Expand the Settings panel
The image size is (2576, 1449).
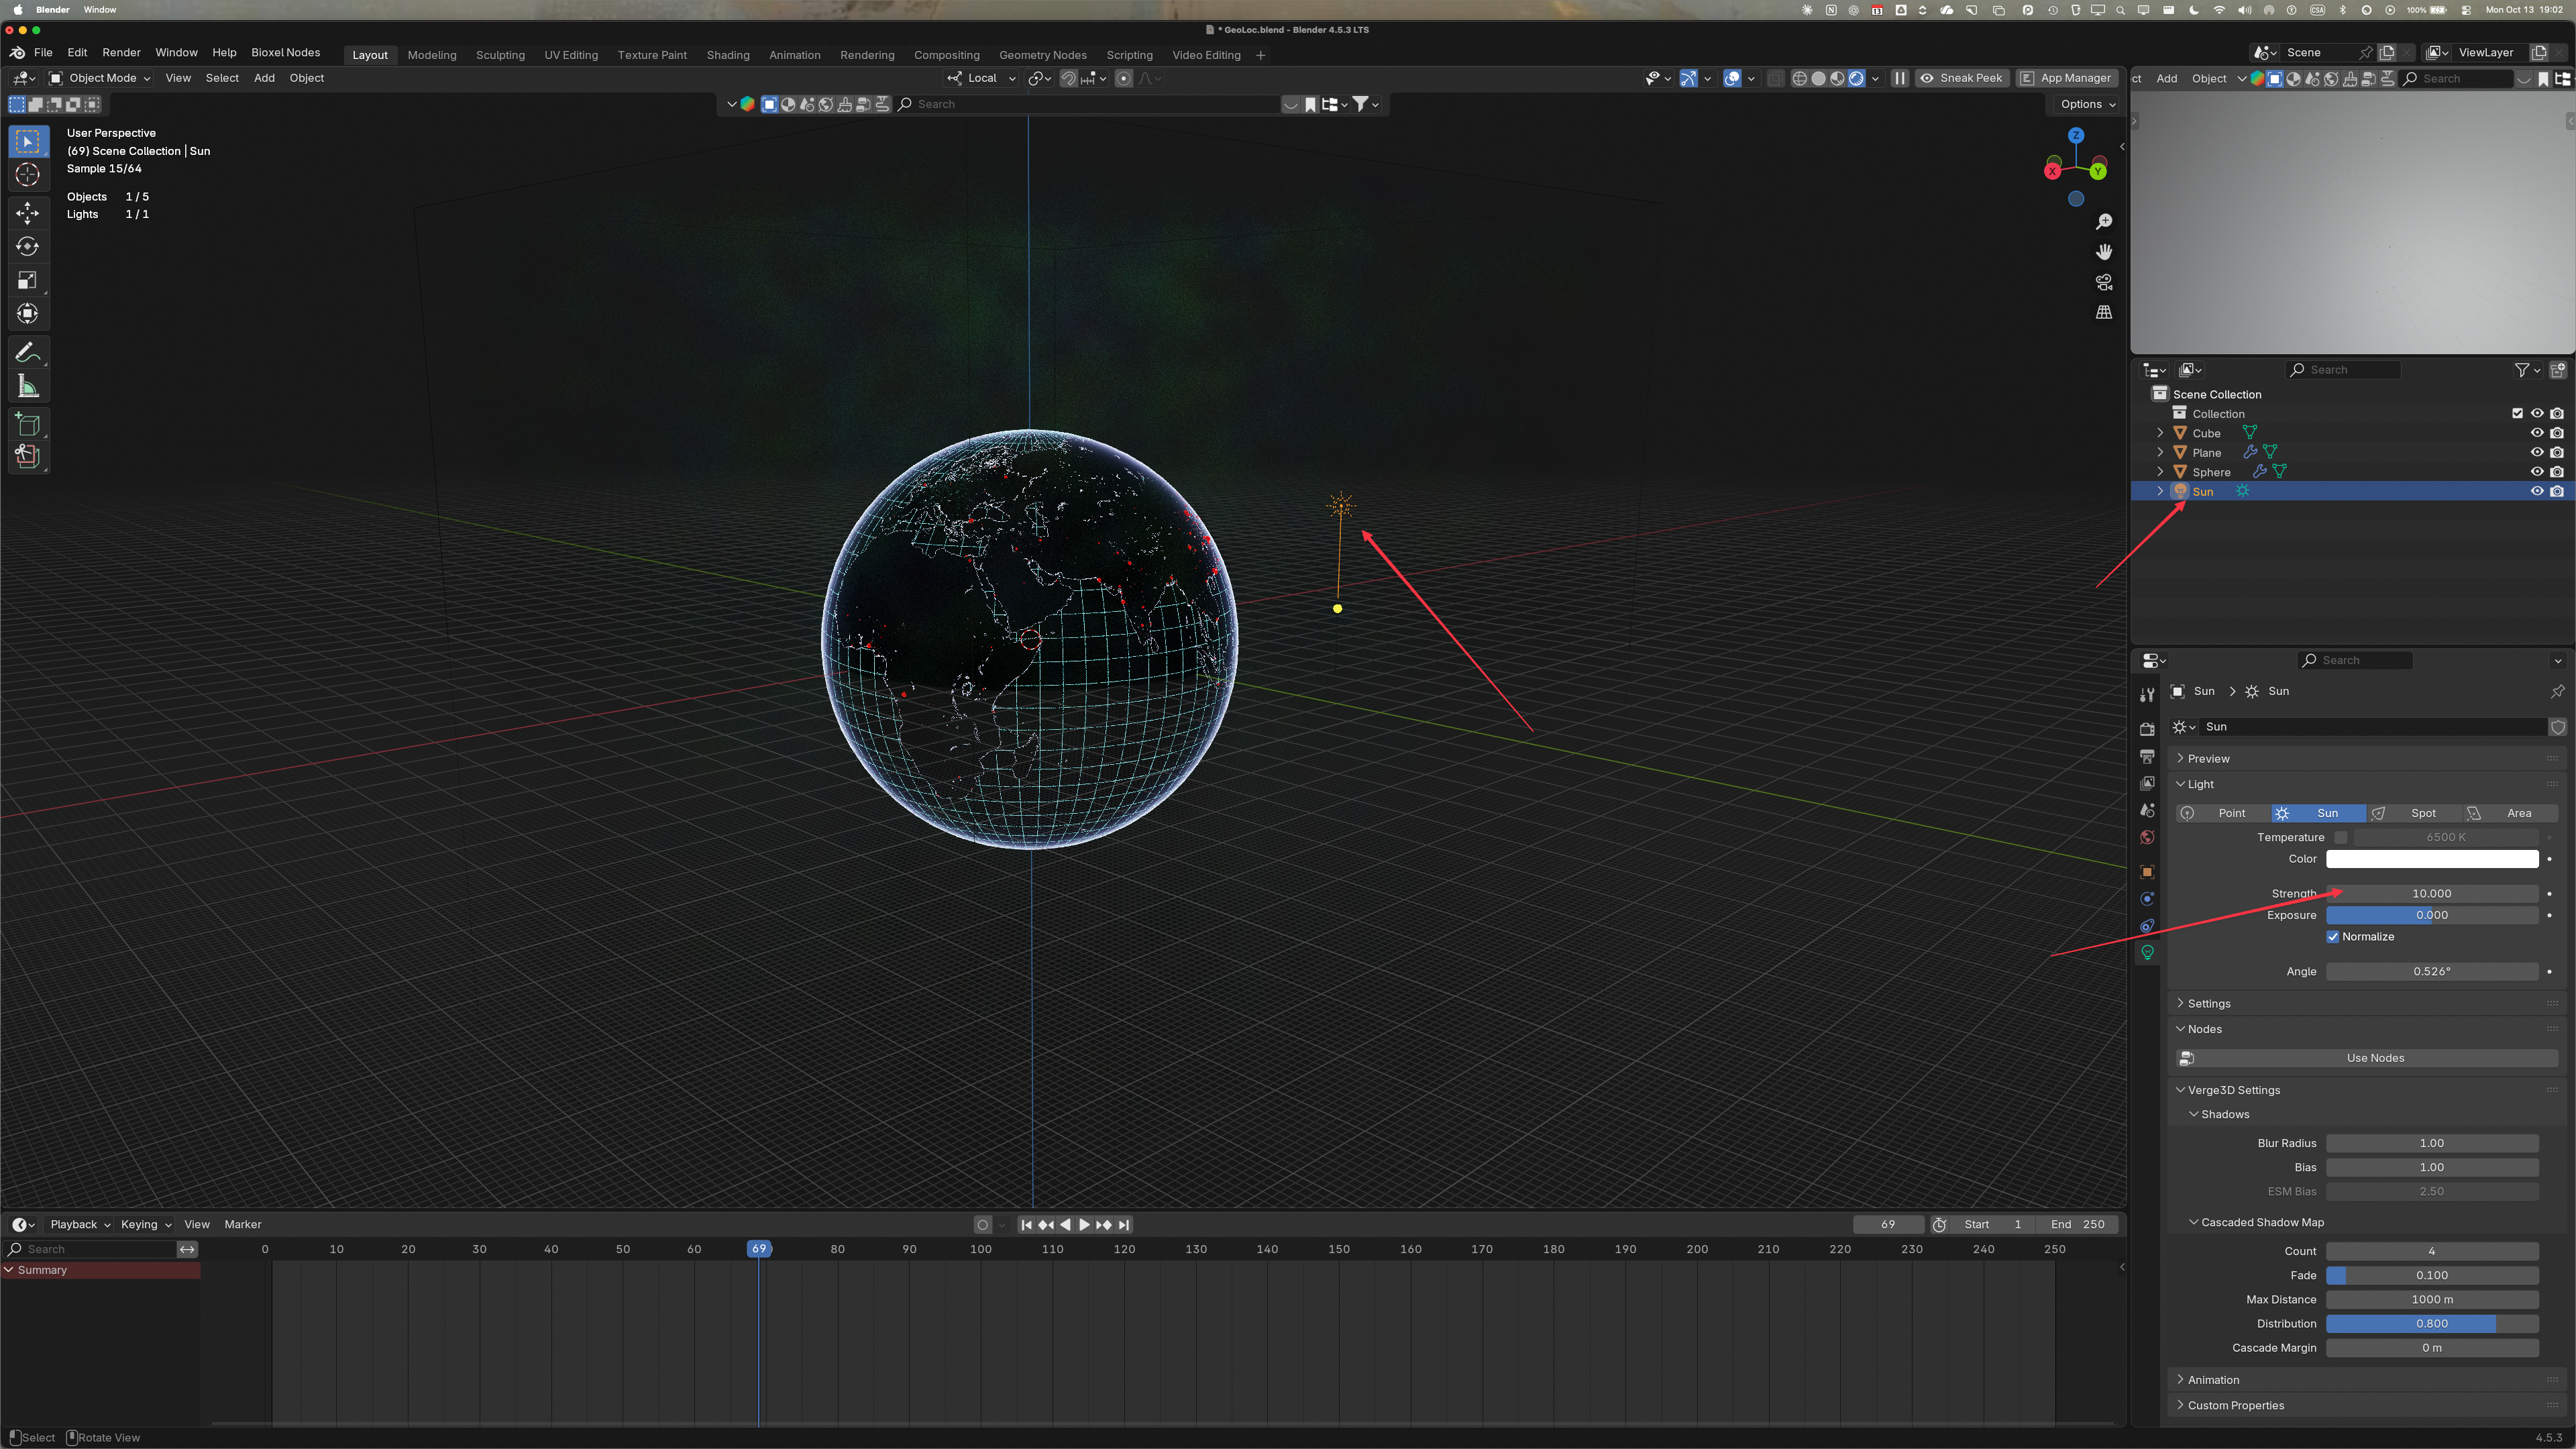2208,1003
